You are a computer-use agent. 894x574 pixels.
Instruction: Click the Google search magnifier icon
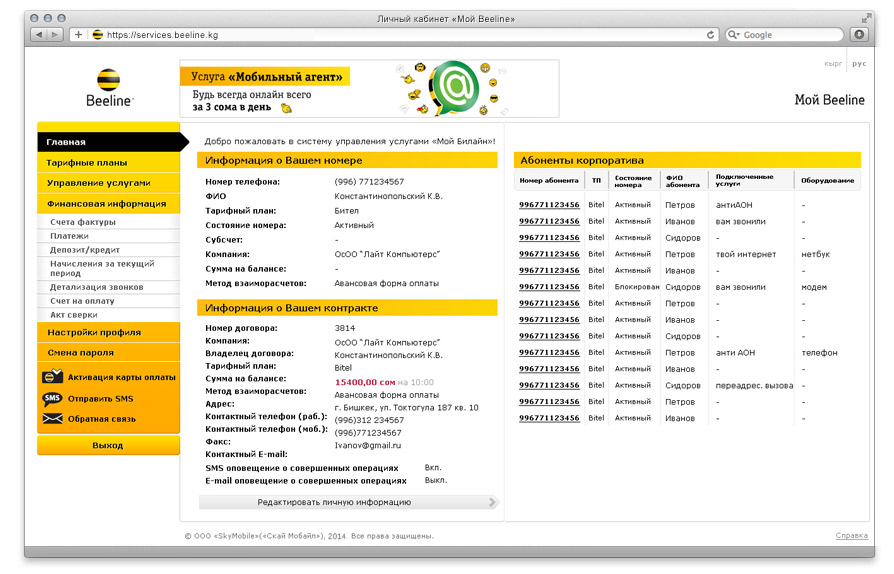click(733, 35)
